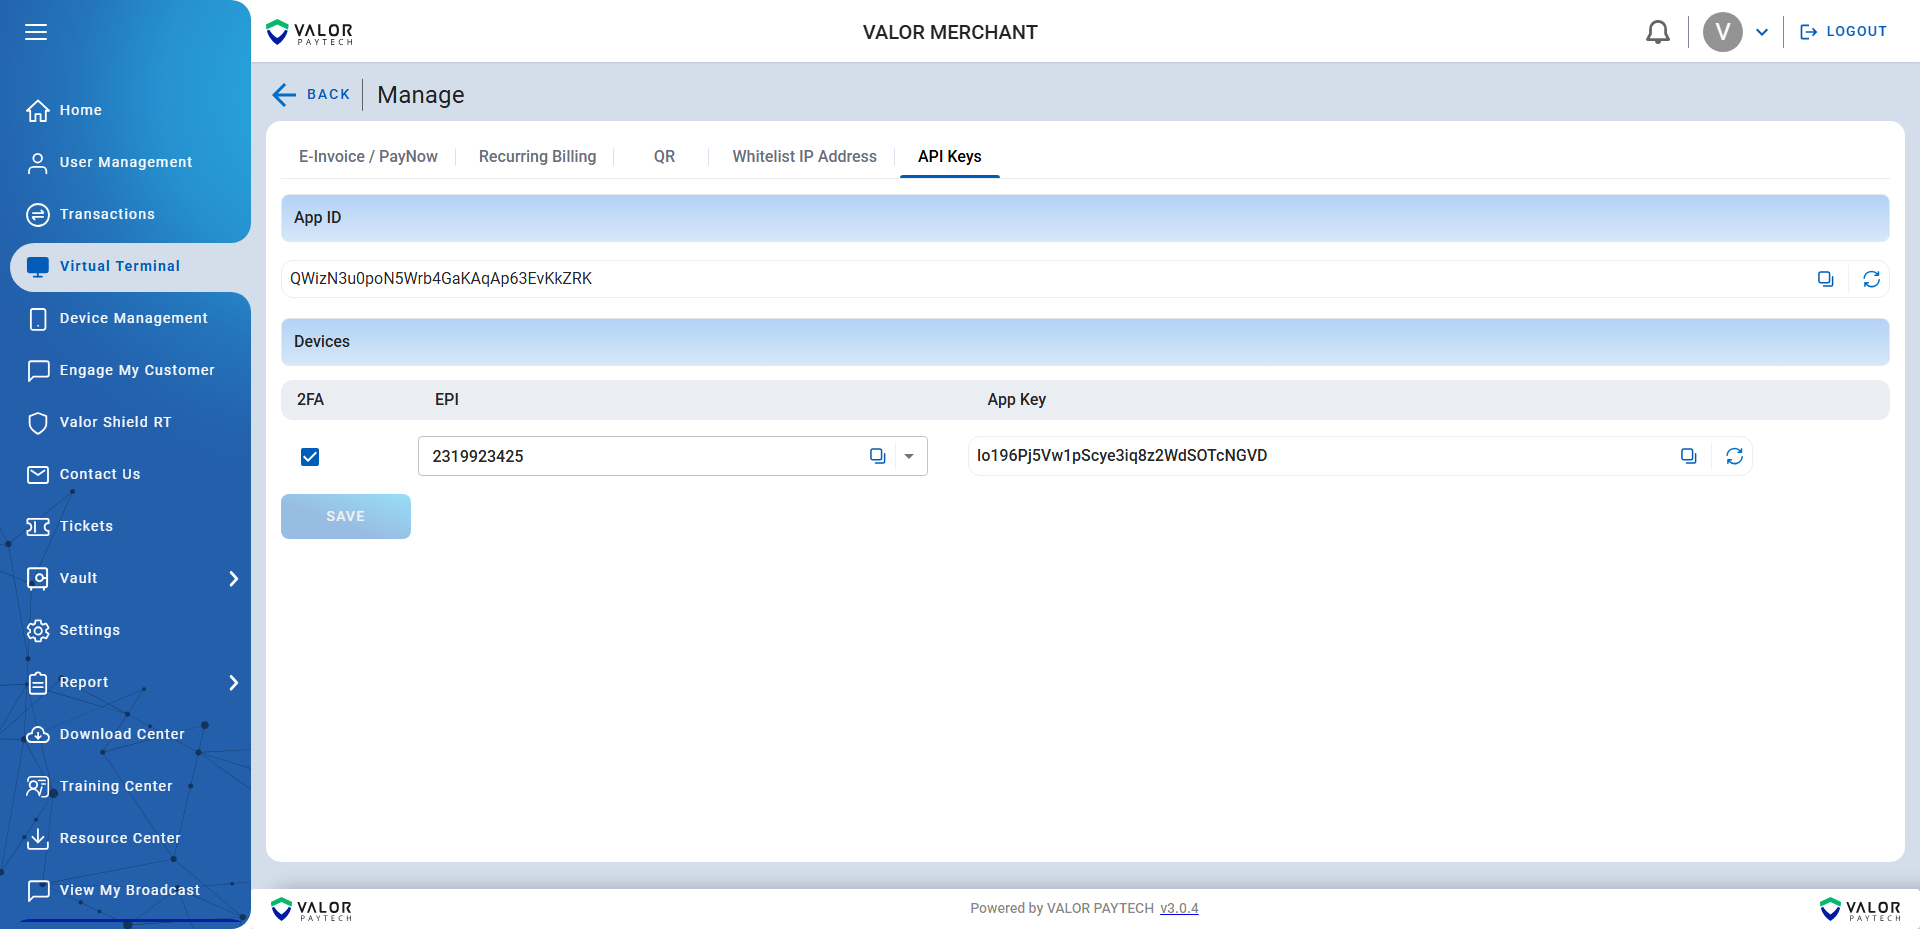Open the hamburger menu icon
The image size is (1920, 929).
[x=36, y=32]
